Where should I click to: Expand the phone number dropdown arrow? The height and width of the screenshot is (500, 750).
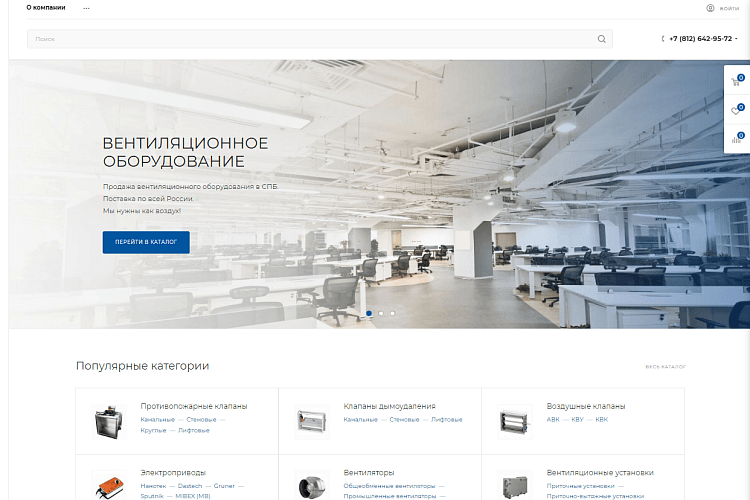[x=736, y=39]
